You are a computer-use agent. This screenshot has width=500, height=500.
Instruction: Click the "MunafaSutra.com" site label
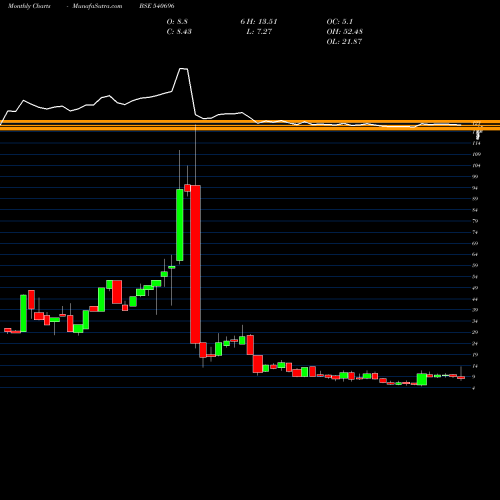tap(97, 6)
